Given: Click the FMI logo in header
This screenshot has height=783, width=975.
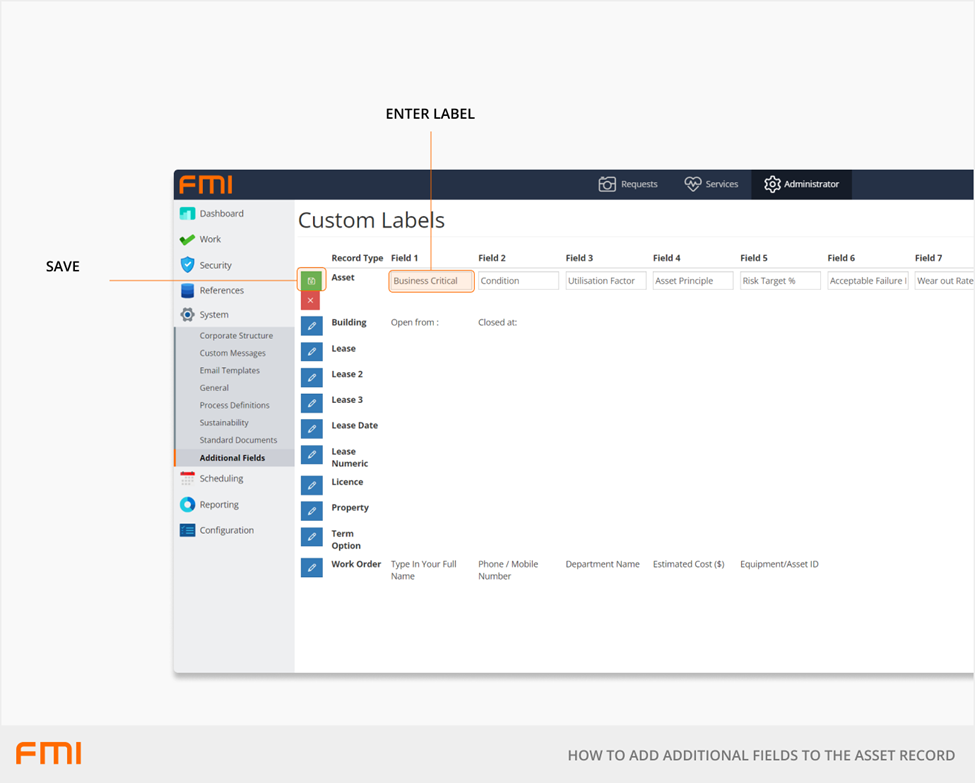Looking at the screenshot, I should pyautogui.click(x=206, y=185).
